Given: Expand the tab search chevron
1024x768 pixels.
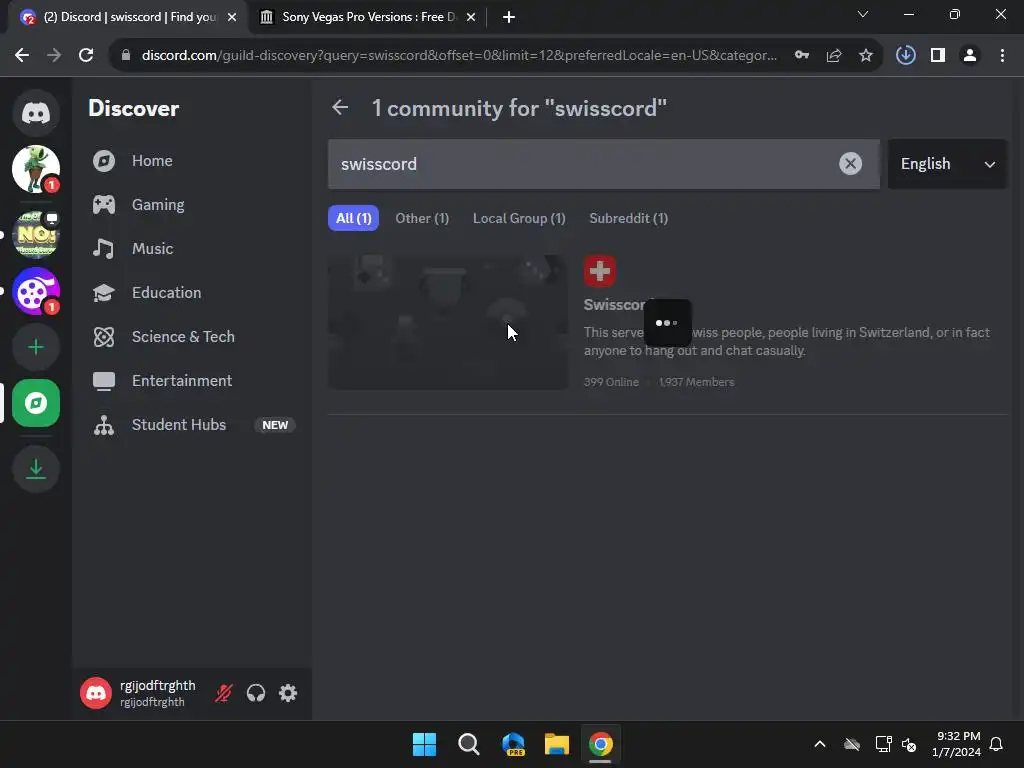Looking at the screenshot, I should click(863, 14).
